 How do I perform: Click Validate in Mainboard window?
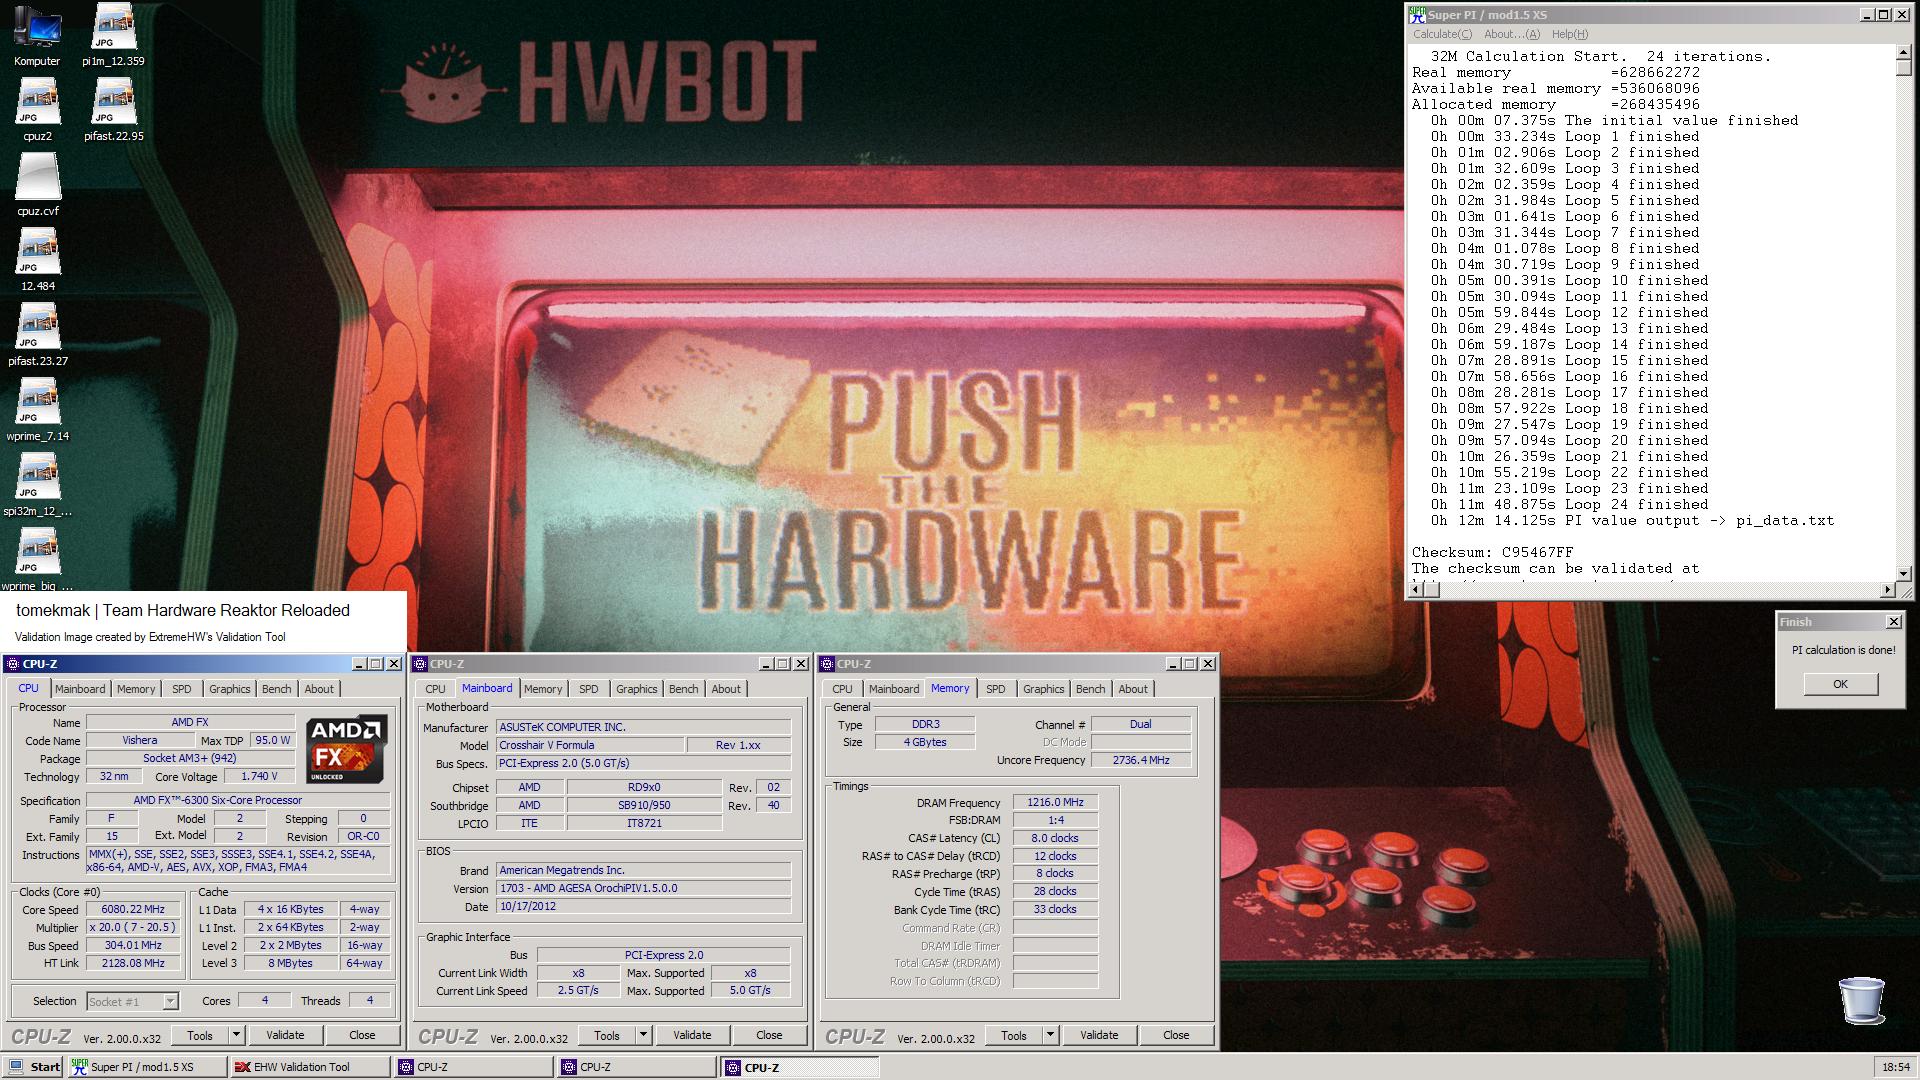coord(692,1035)
